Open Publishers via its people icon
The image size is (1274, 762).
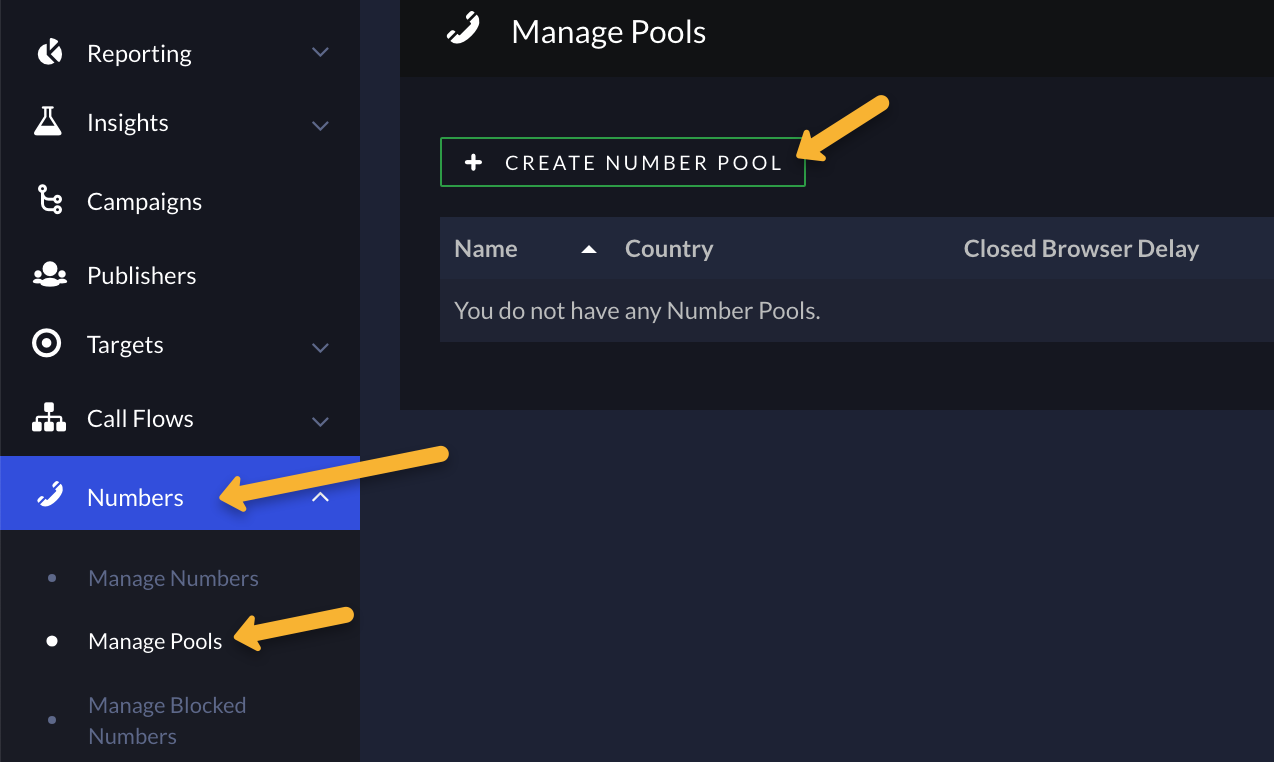[x=49, y=275]
